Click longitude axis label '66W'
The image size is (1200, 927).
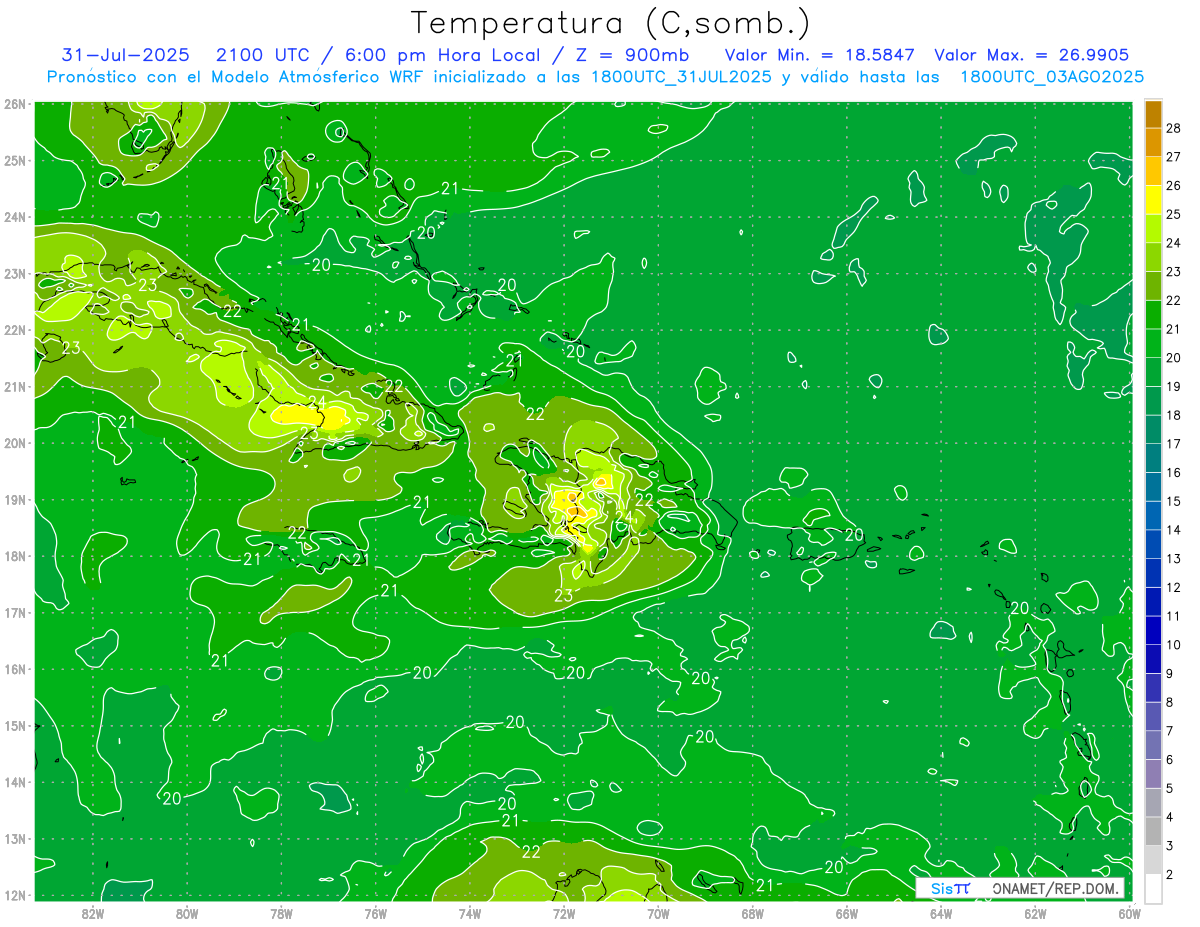pos(846,913)
